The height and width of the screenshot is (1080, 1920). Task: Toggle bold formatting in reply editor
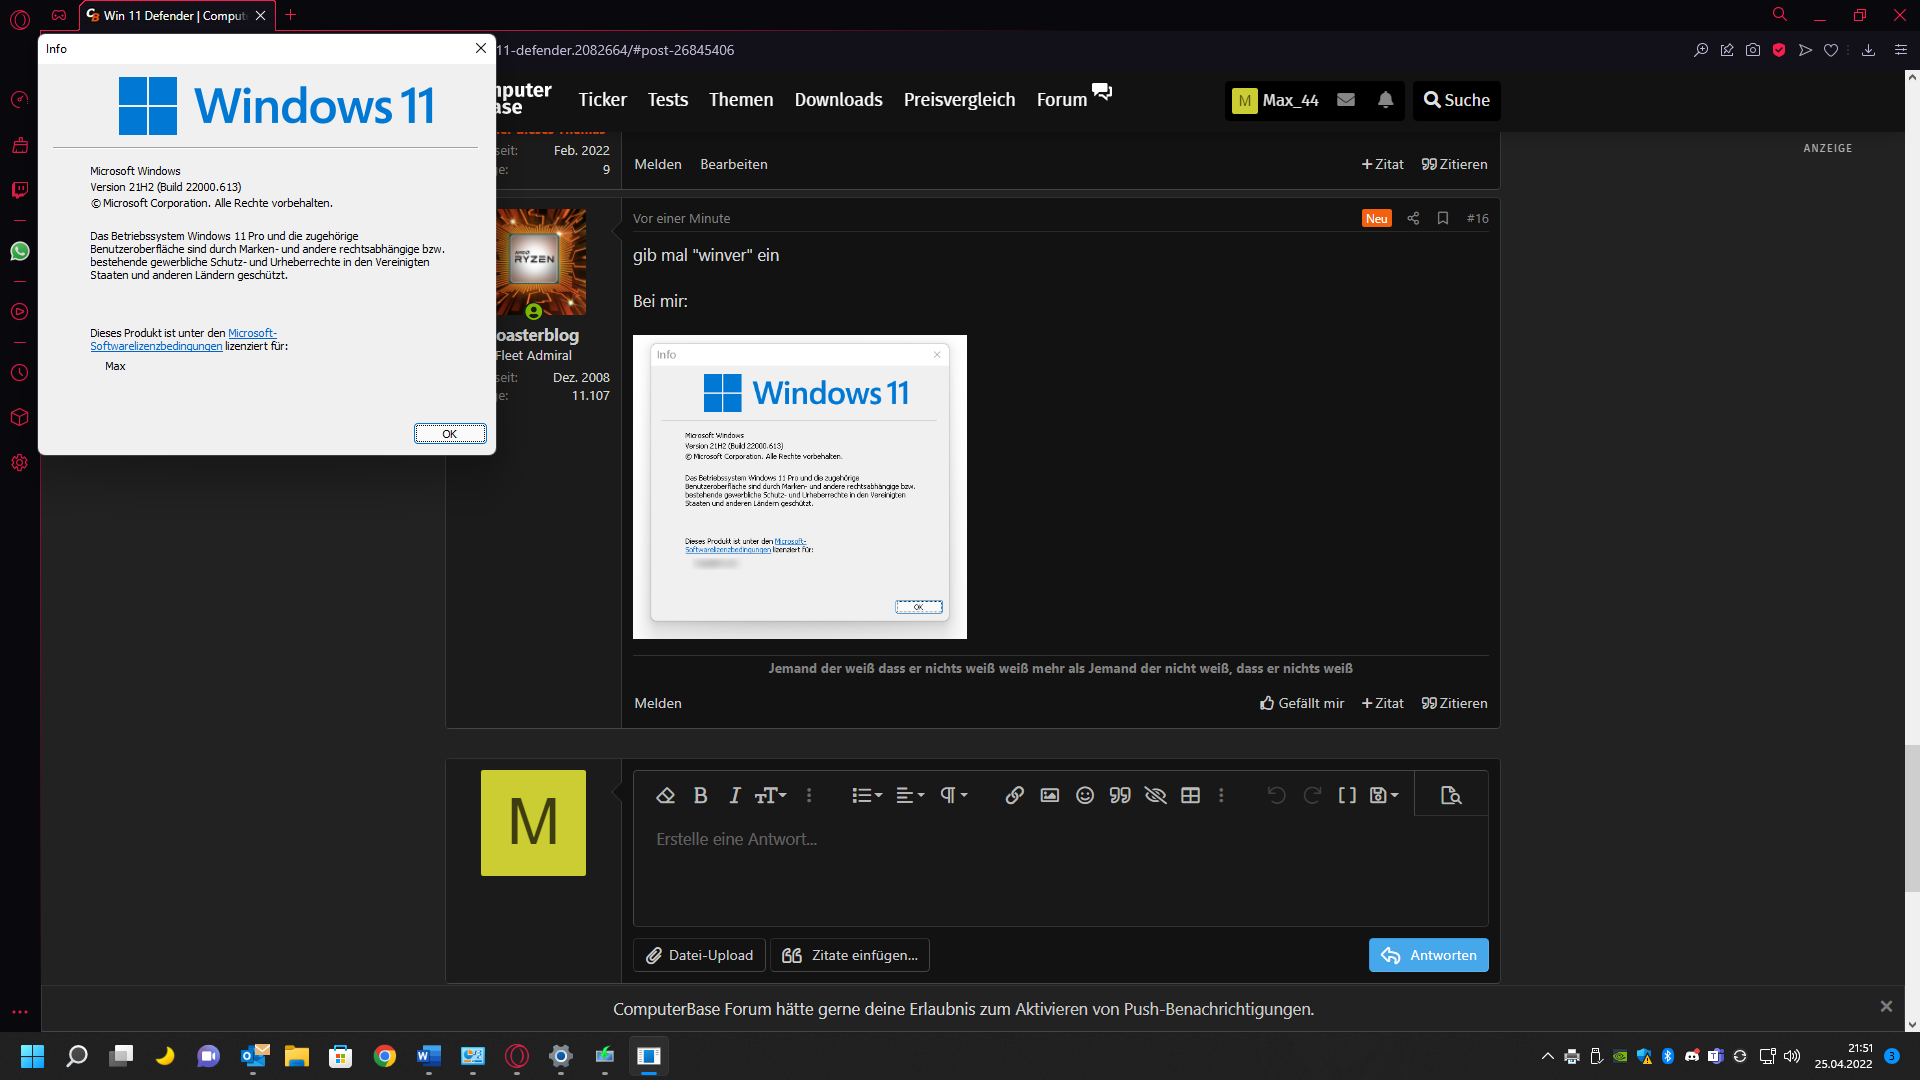(x=700, y=795)
